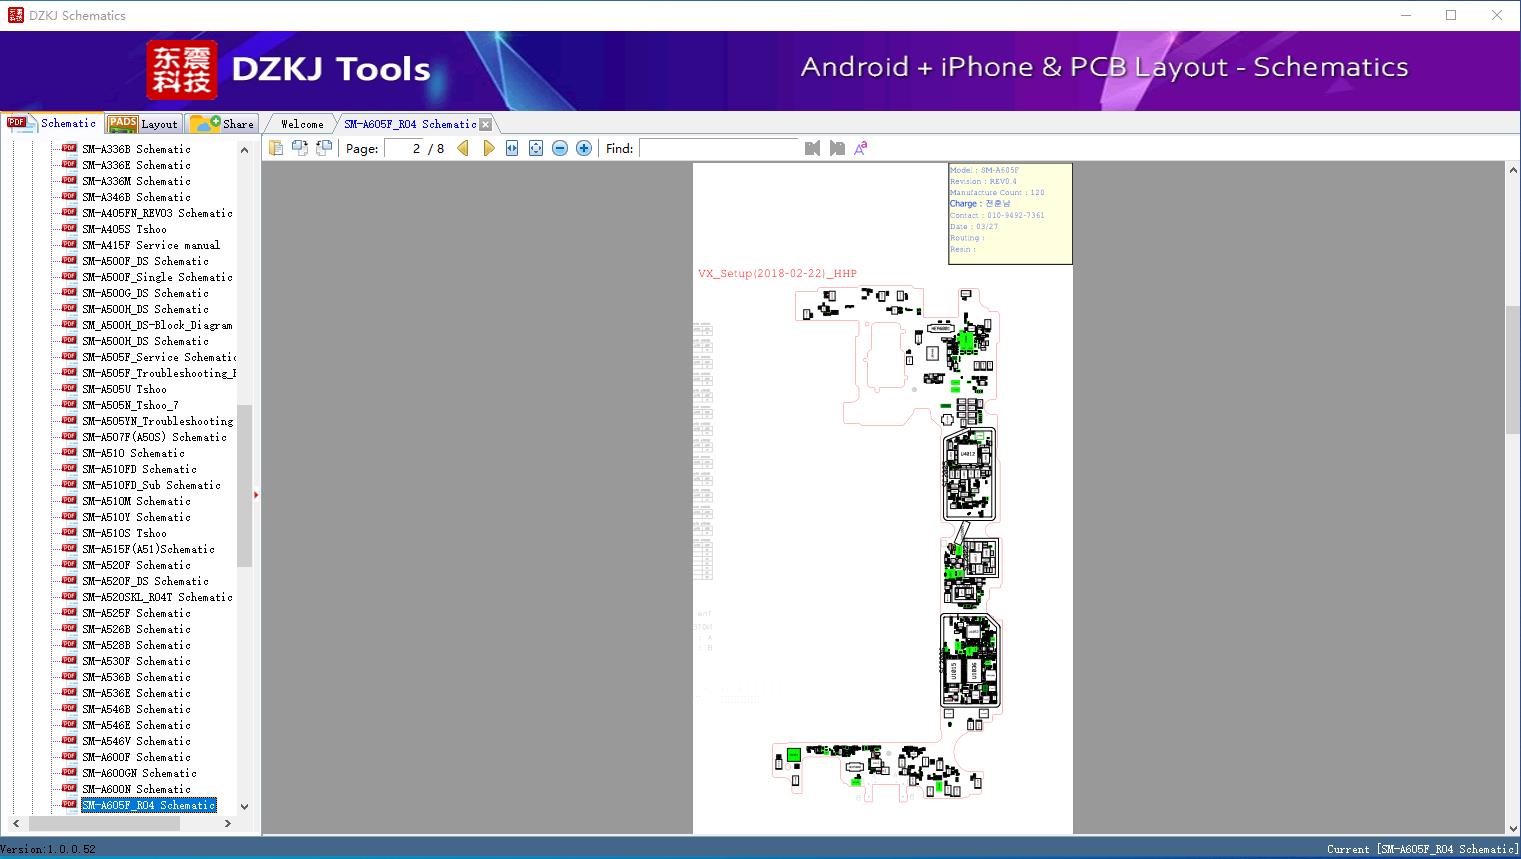
Task: Click the yellow model info note on the schematic
Action: click(x=1010, y=214)
